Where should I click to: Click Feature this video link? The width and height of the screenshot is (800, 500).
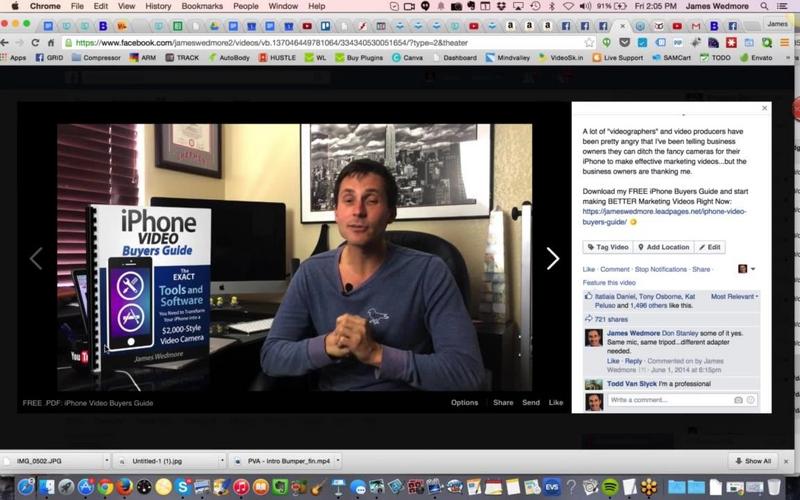[609, 283]
